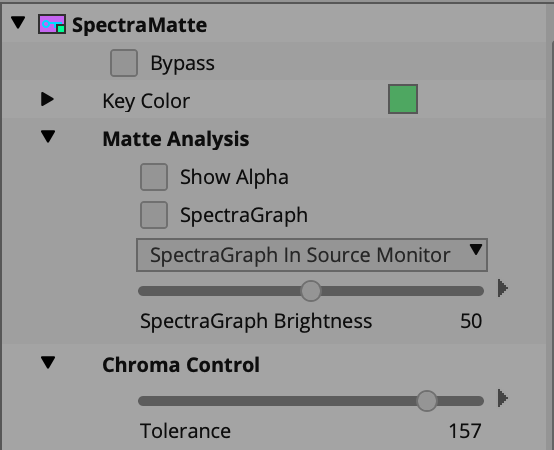Collapse the Chroma Control group
This screenshot has height=450, width=554.
pos(48,363)
